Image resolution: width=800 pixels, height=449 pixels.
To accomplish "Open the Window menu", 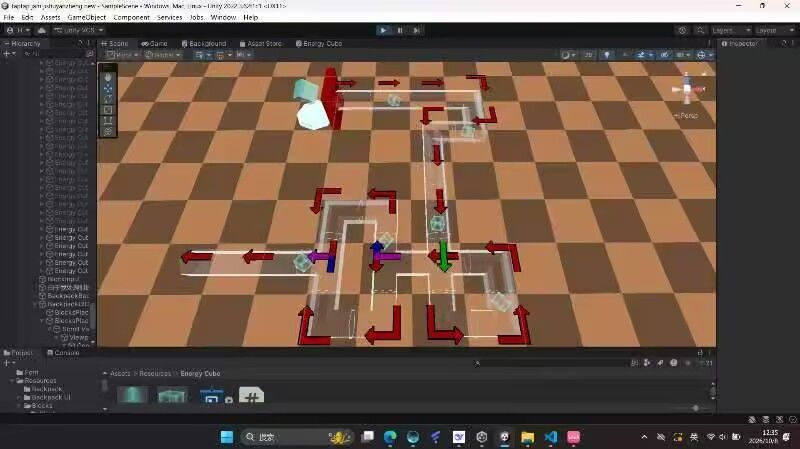I will pyautogui.click(x=223, y=17).
